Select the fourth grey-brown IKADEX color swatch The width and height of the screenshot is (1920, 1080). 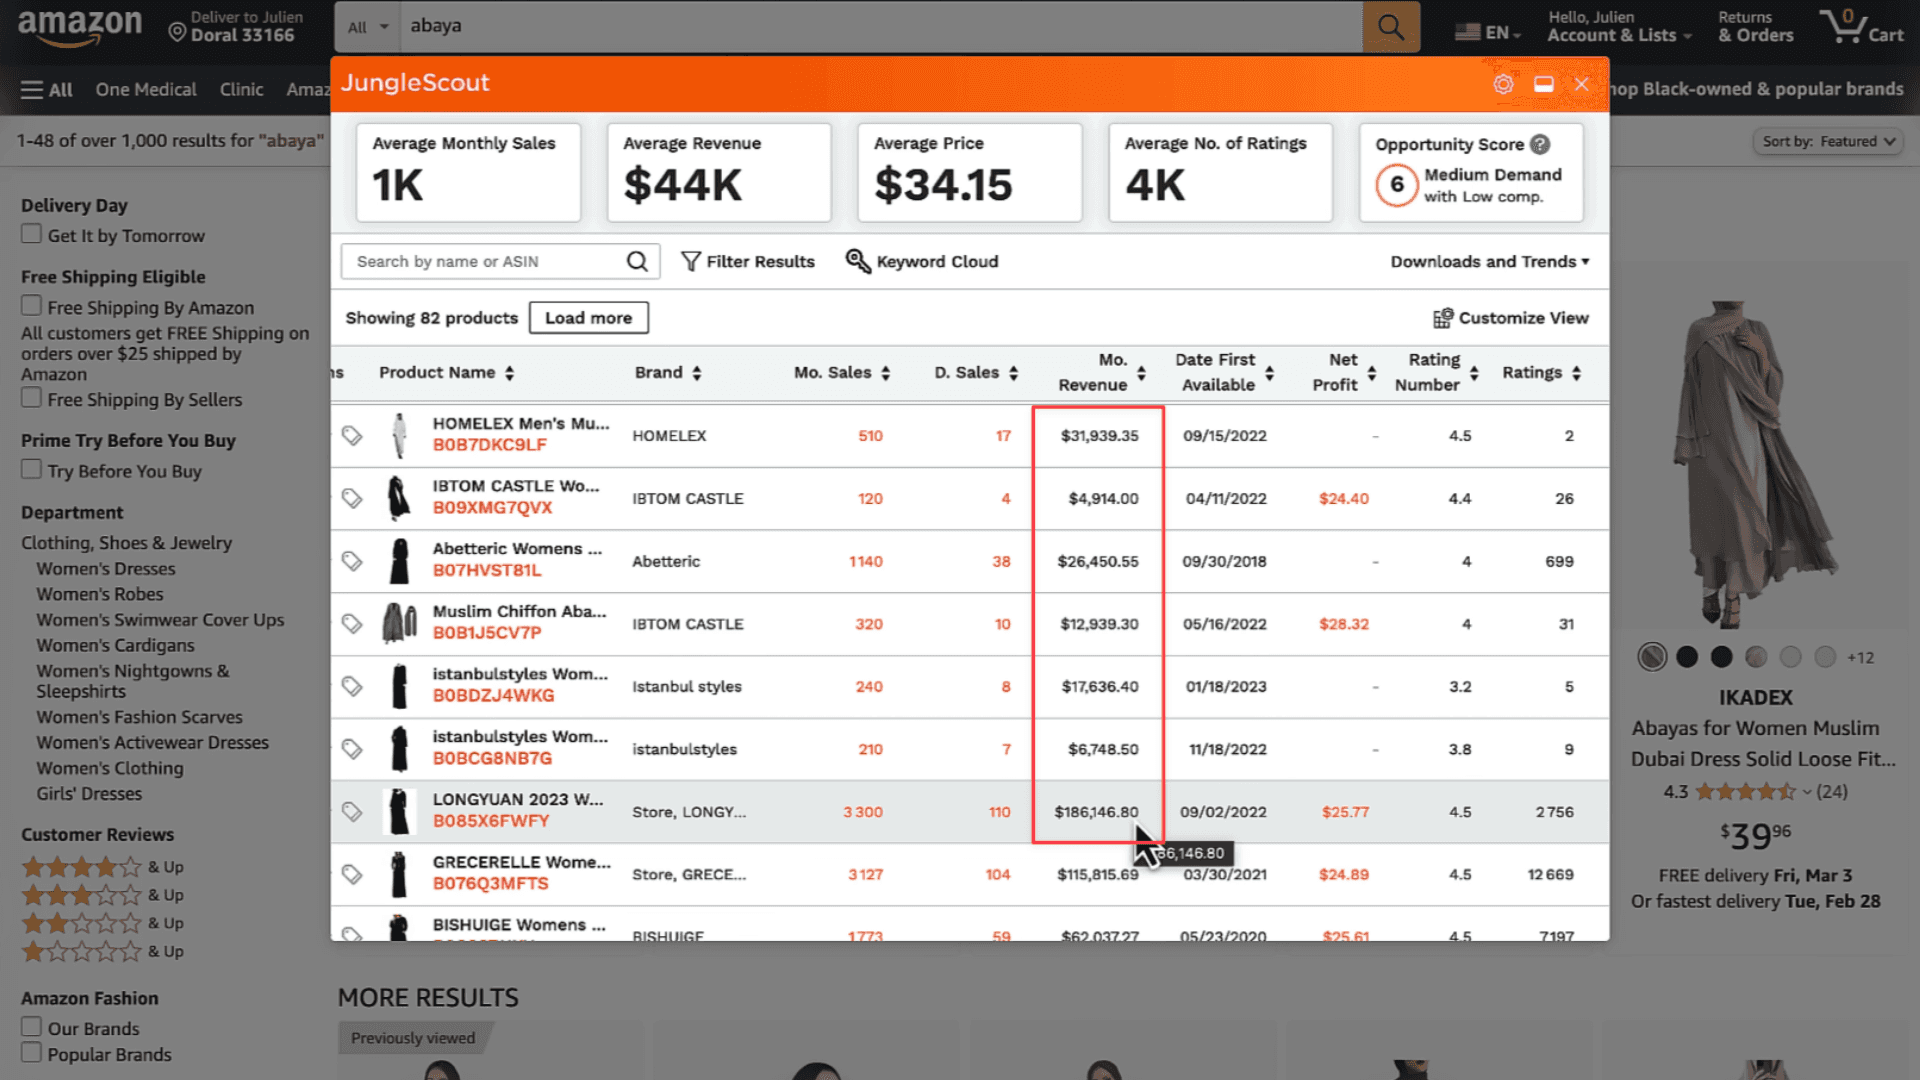click(1756, 657)
